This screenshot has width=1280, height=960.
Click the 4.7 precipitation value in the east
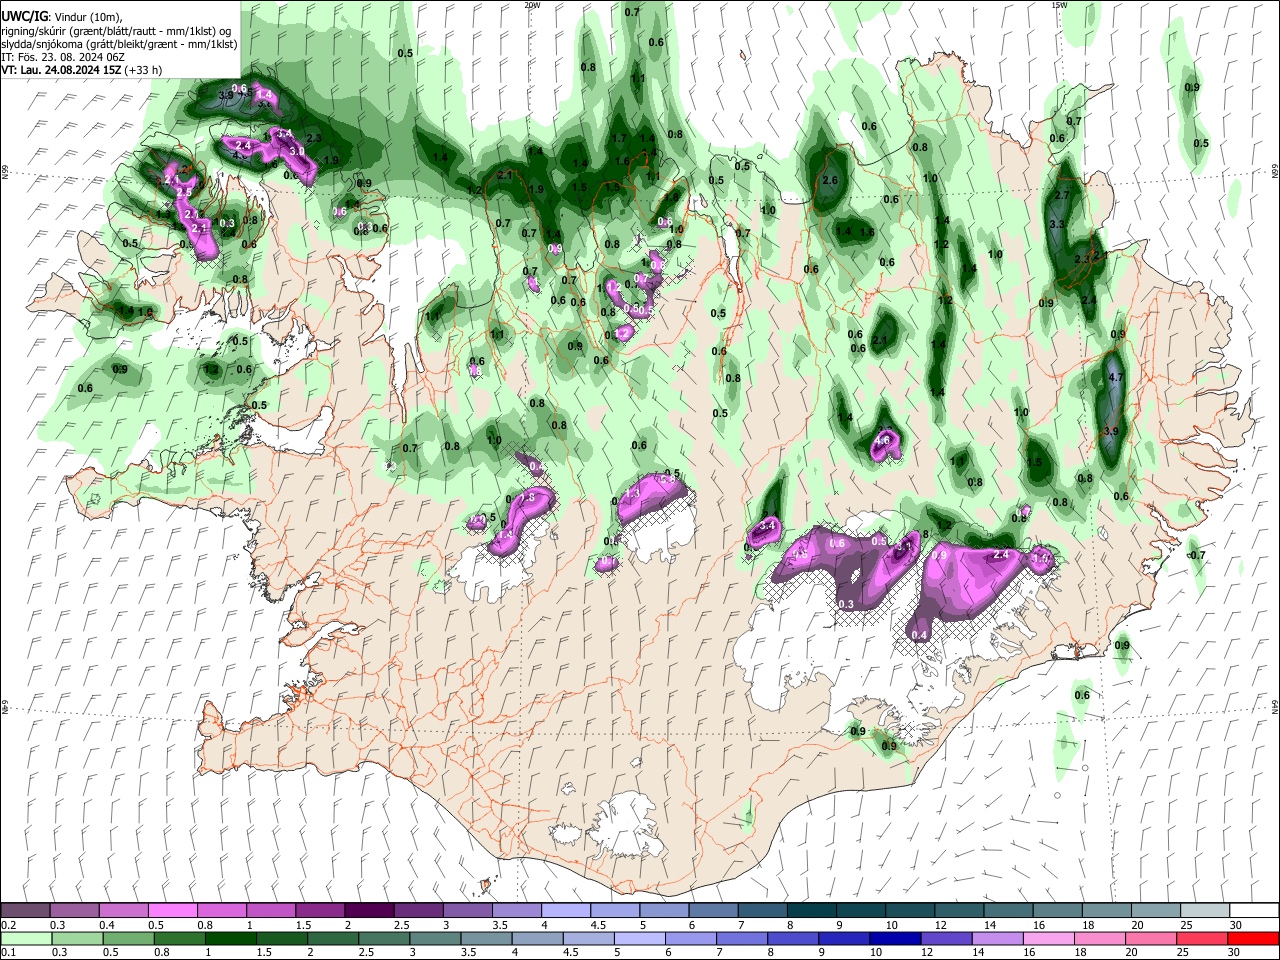[x=1118, y=377]
